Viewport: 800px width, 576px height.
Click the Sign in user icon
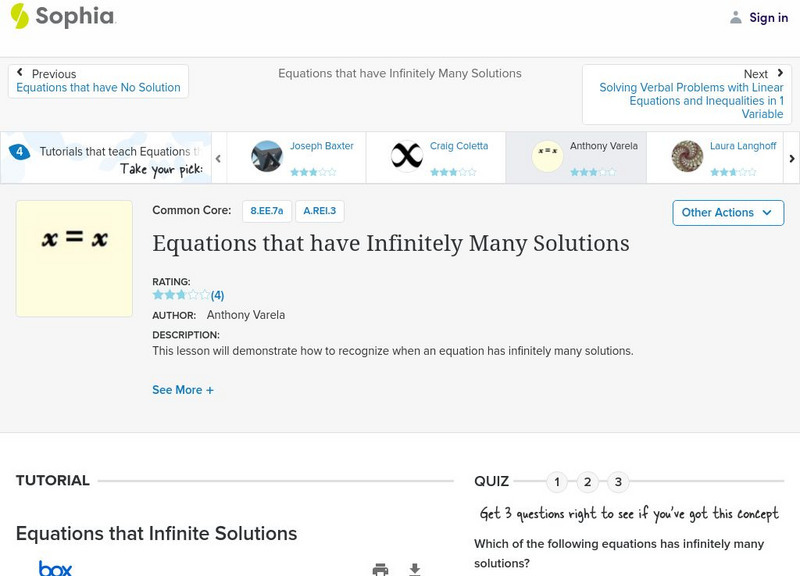(736, 17)
